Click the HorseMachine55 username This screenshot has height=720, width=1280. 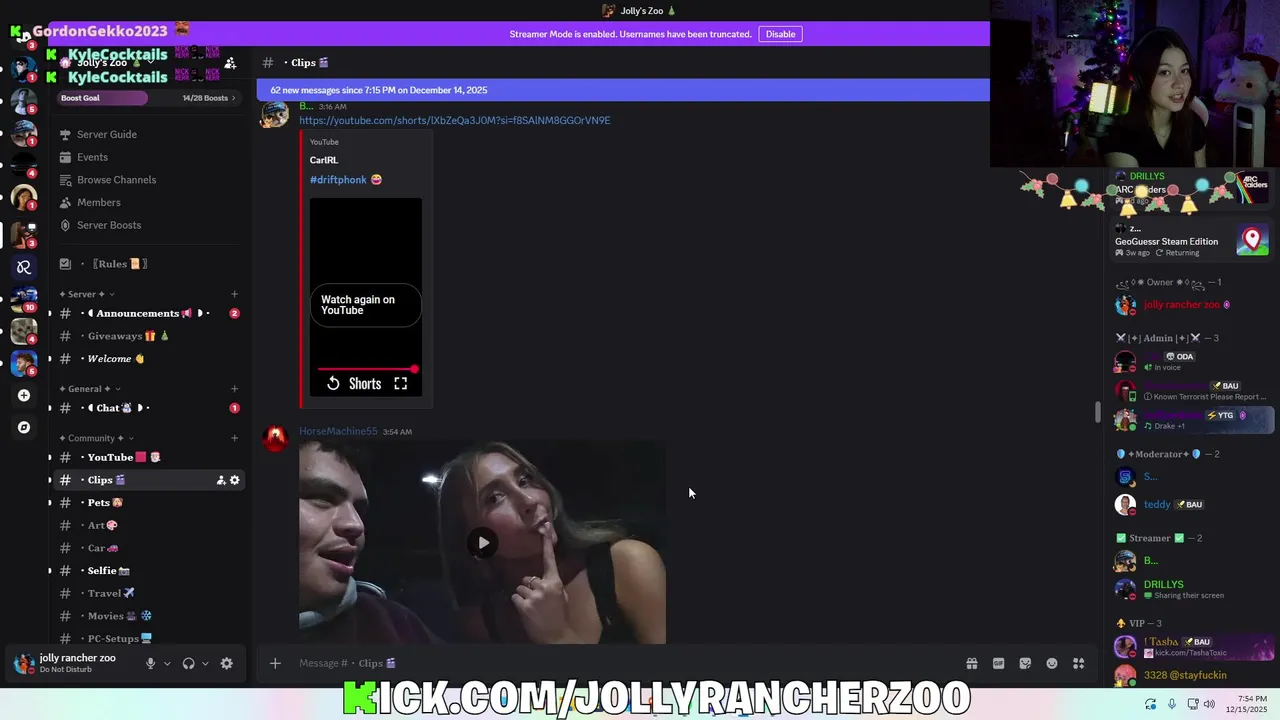coord(338,432)
